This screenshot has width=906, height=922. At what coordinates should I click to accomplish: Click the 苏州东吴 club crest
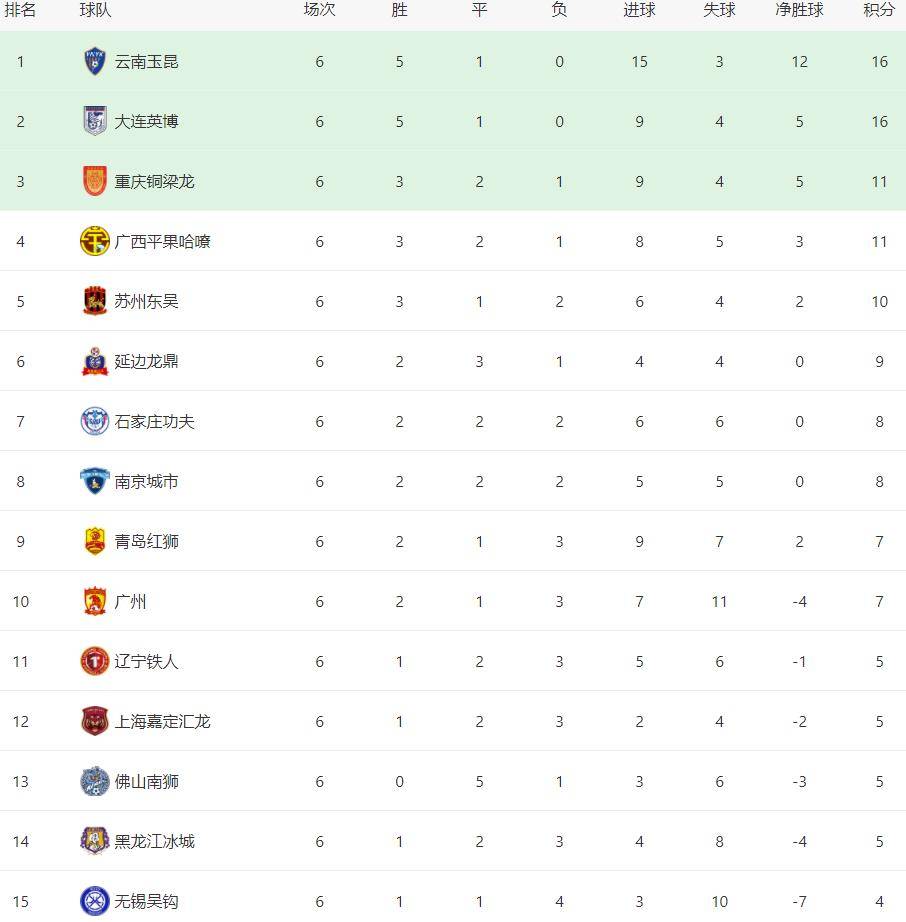(95, 301)
